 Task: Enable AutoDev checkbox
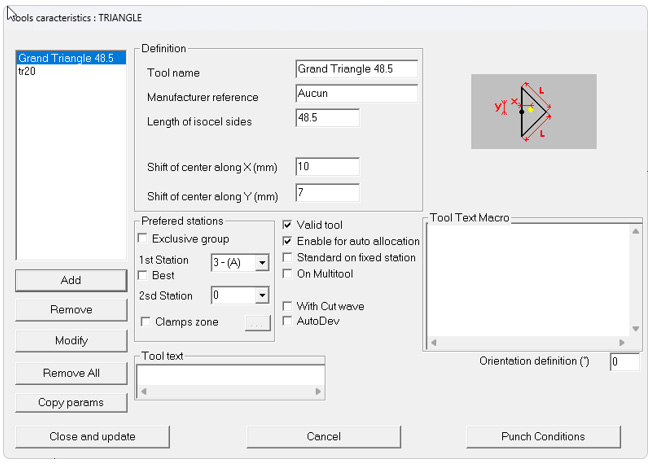(x=287, y=321)
